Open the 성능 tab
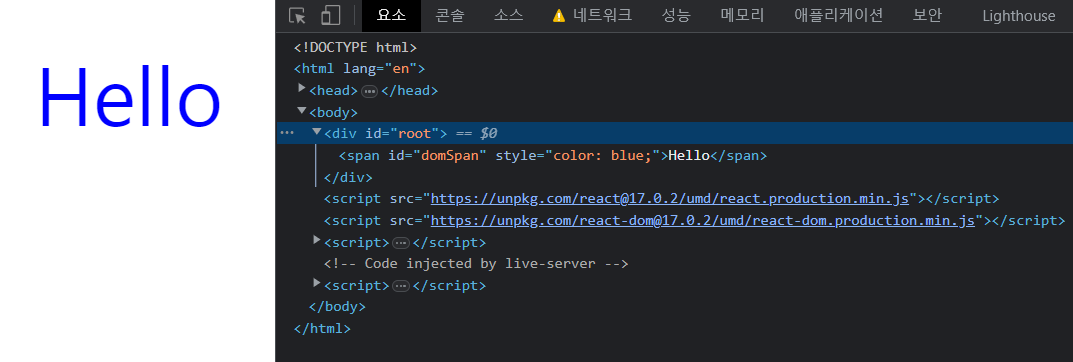The height and width of the screenshot is (362, 1073). click(676, 16)
